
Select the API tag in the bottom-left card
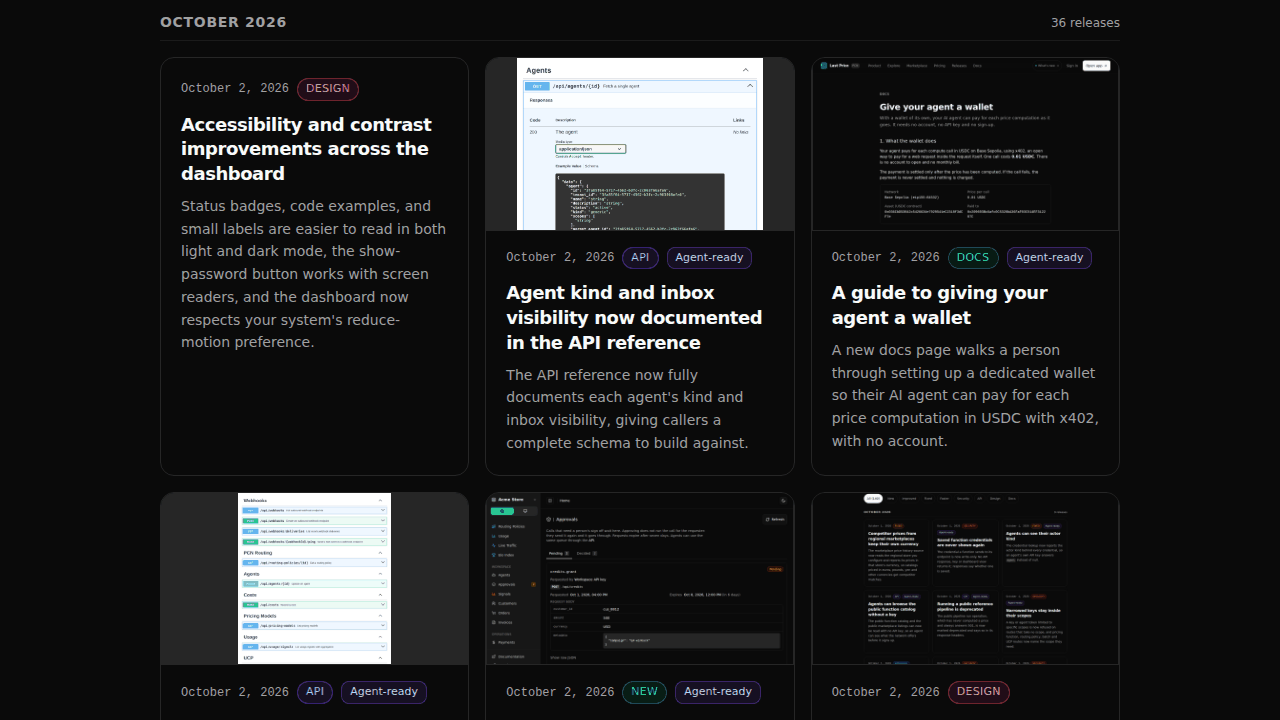315,691
